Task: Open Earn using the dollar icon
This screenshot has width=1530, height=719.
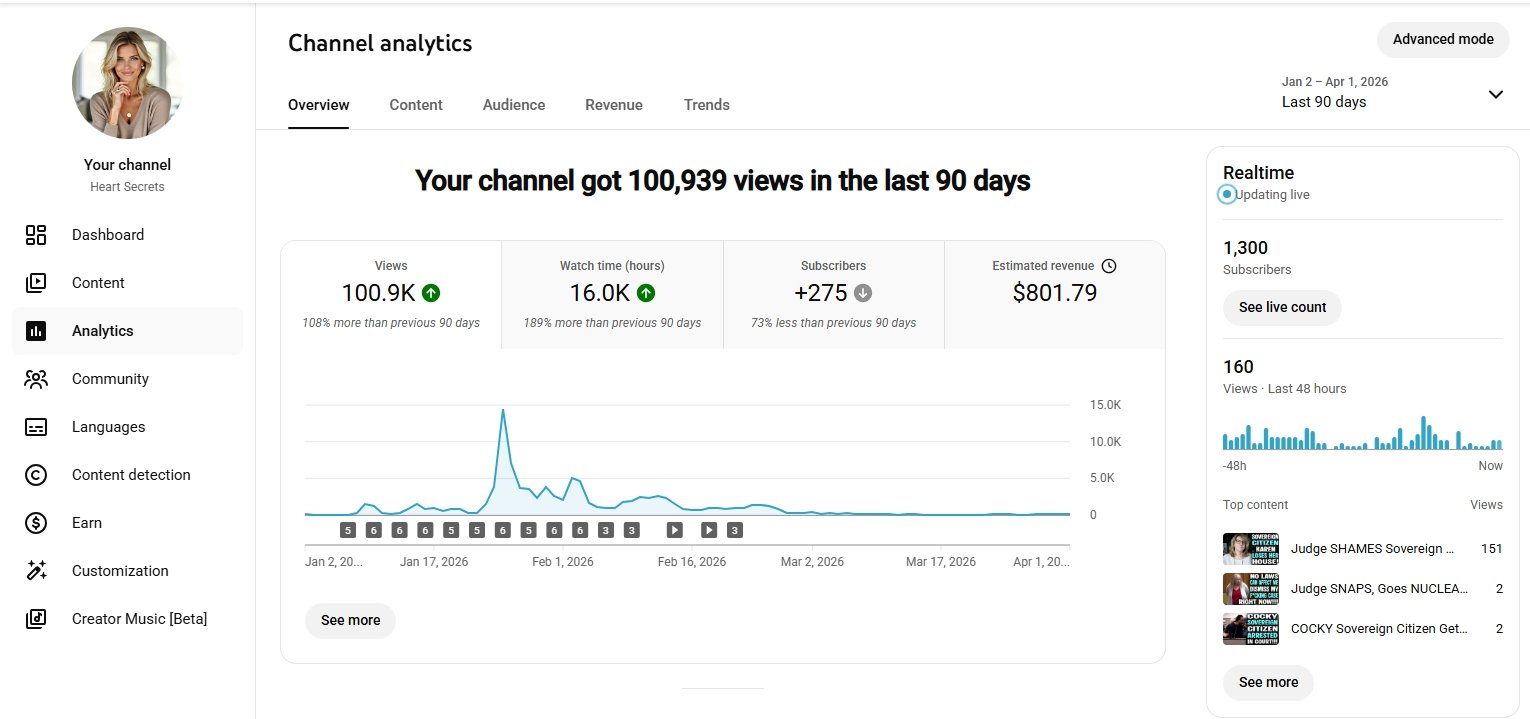Action: coord(36,523)
